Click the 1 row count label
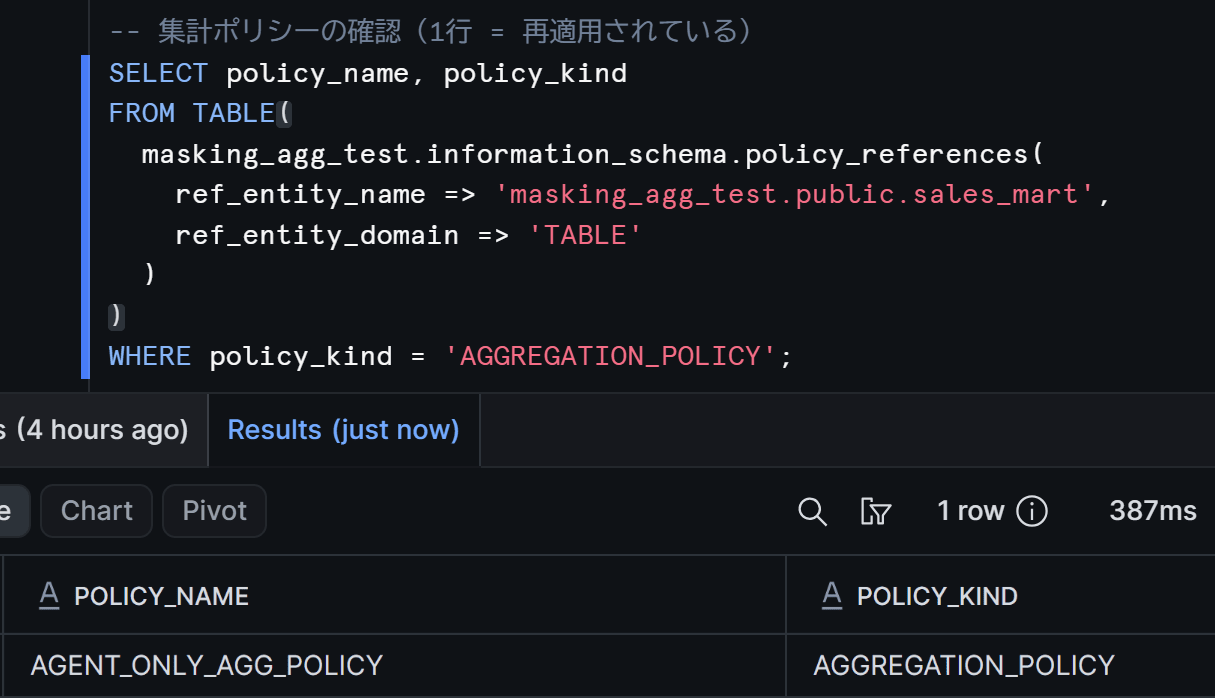 tap(970, 512)
